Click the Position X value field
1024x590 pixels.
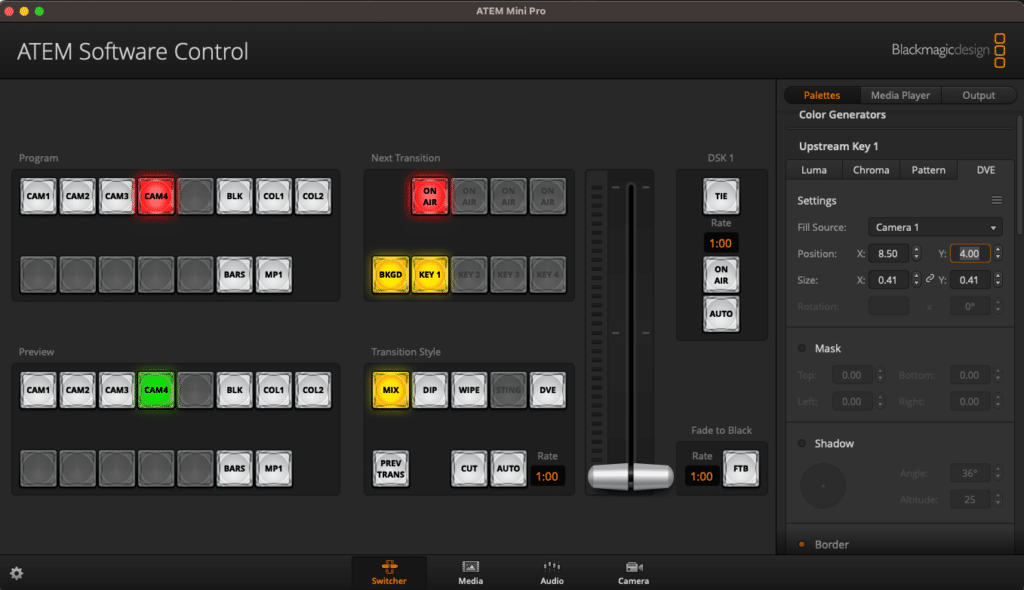click(889, 254)
